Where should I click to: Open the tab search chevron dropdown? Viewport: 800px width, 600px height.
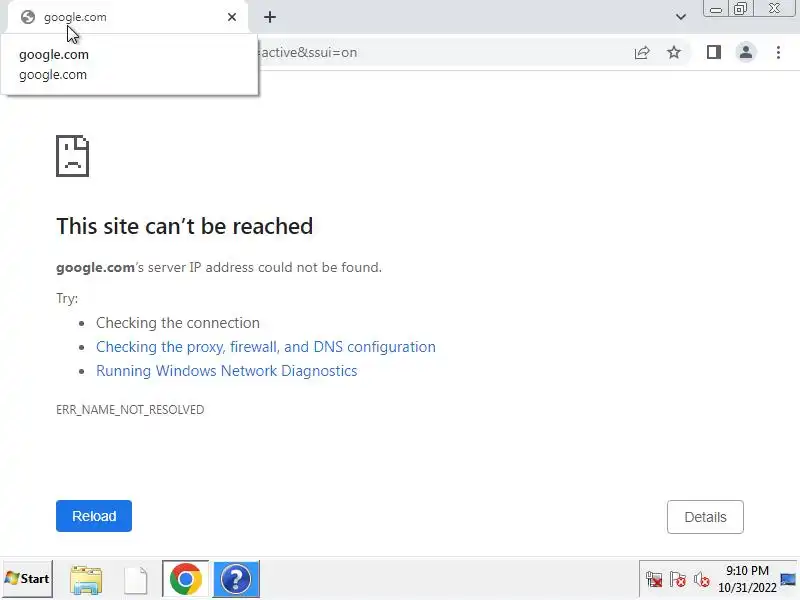coord(681,17)
